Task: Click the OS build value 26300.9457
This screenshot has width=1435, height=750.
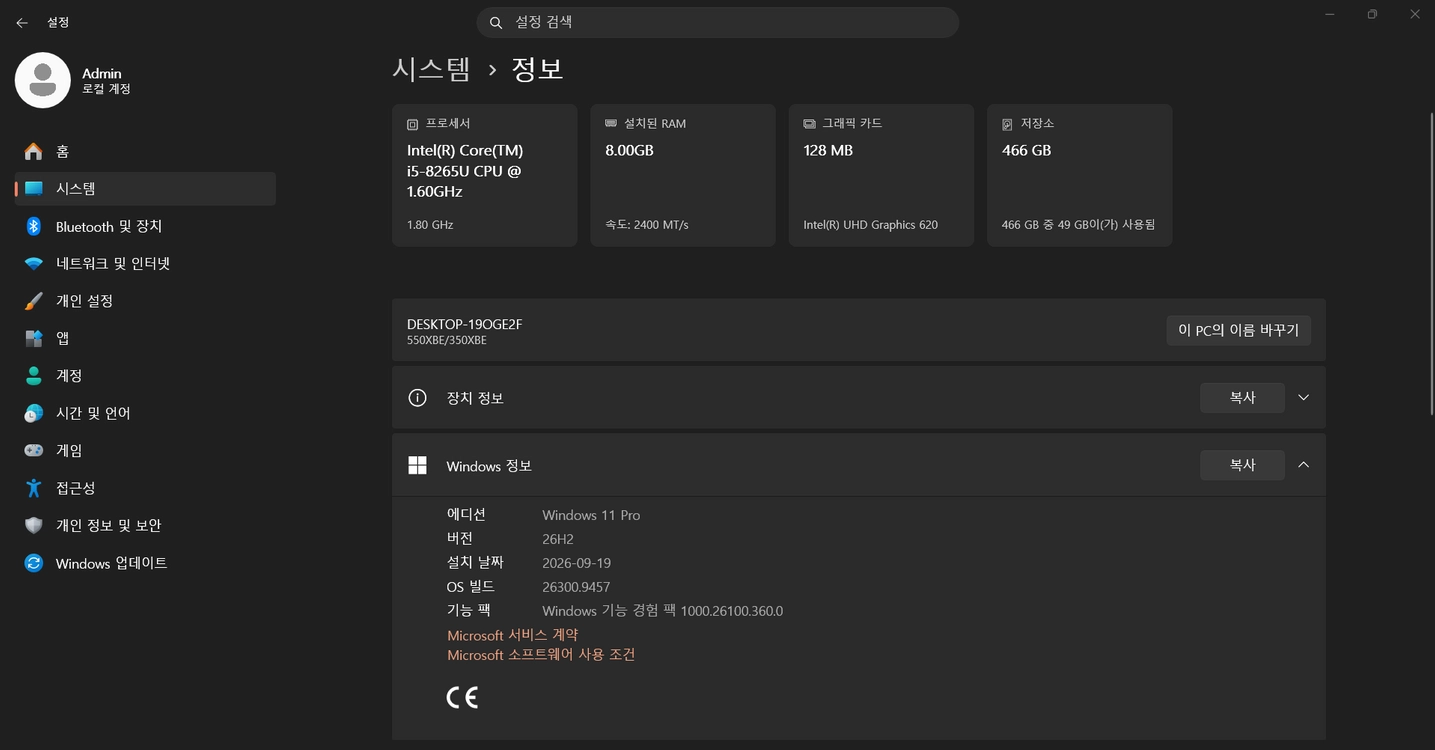Action: [576, 587]
